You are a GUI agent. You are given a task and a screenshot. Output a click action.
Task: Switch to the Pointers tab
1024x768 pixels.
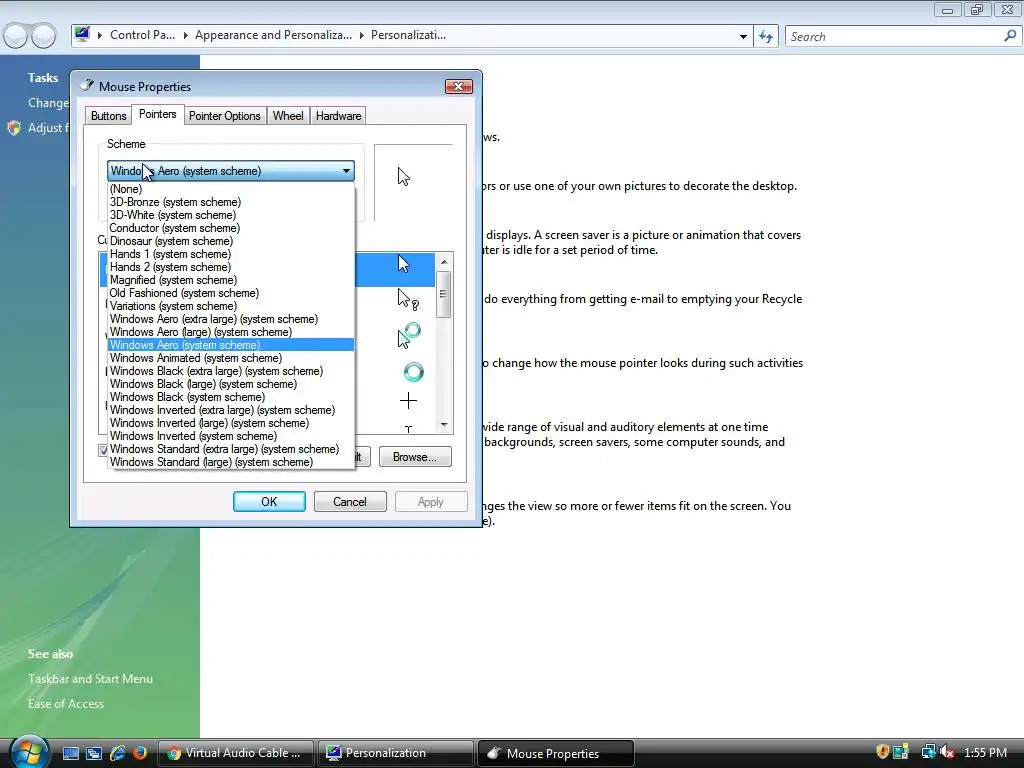click(x=157, y=114)
